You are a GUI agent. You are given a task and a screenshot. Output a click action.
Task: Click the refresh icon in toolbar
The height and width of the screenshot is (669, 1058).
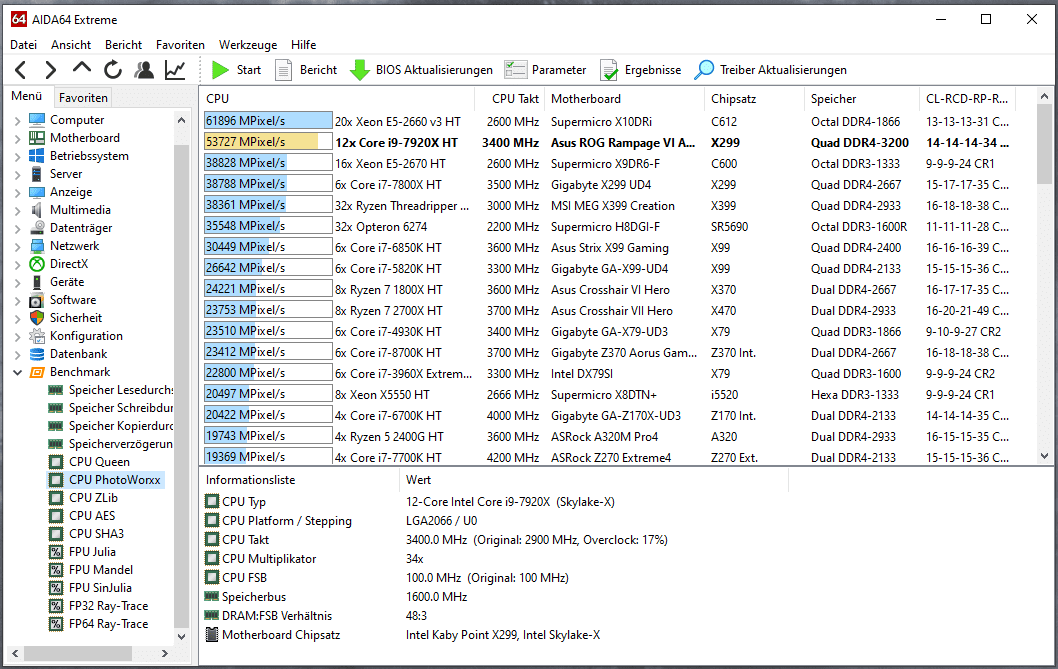tap(113, 70)
